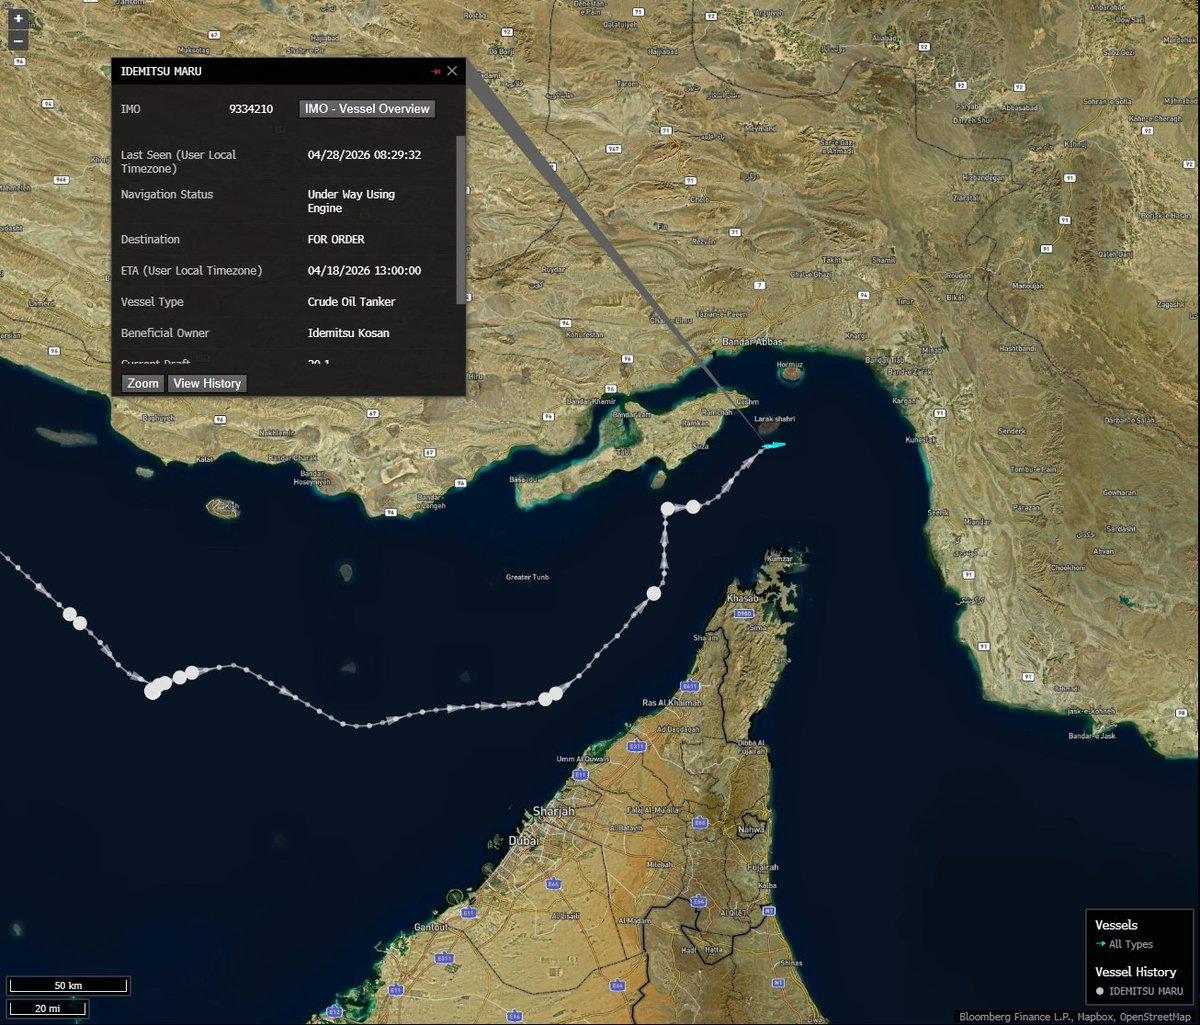Zoom in using the plus map control
Viewport: 1200px width, 1025px height.
coord(18,19)
